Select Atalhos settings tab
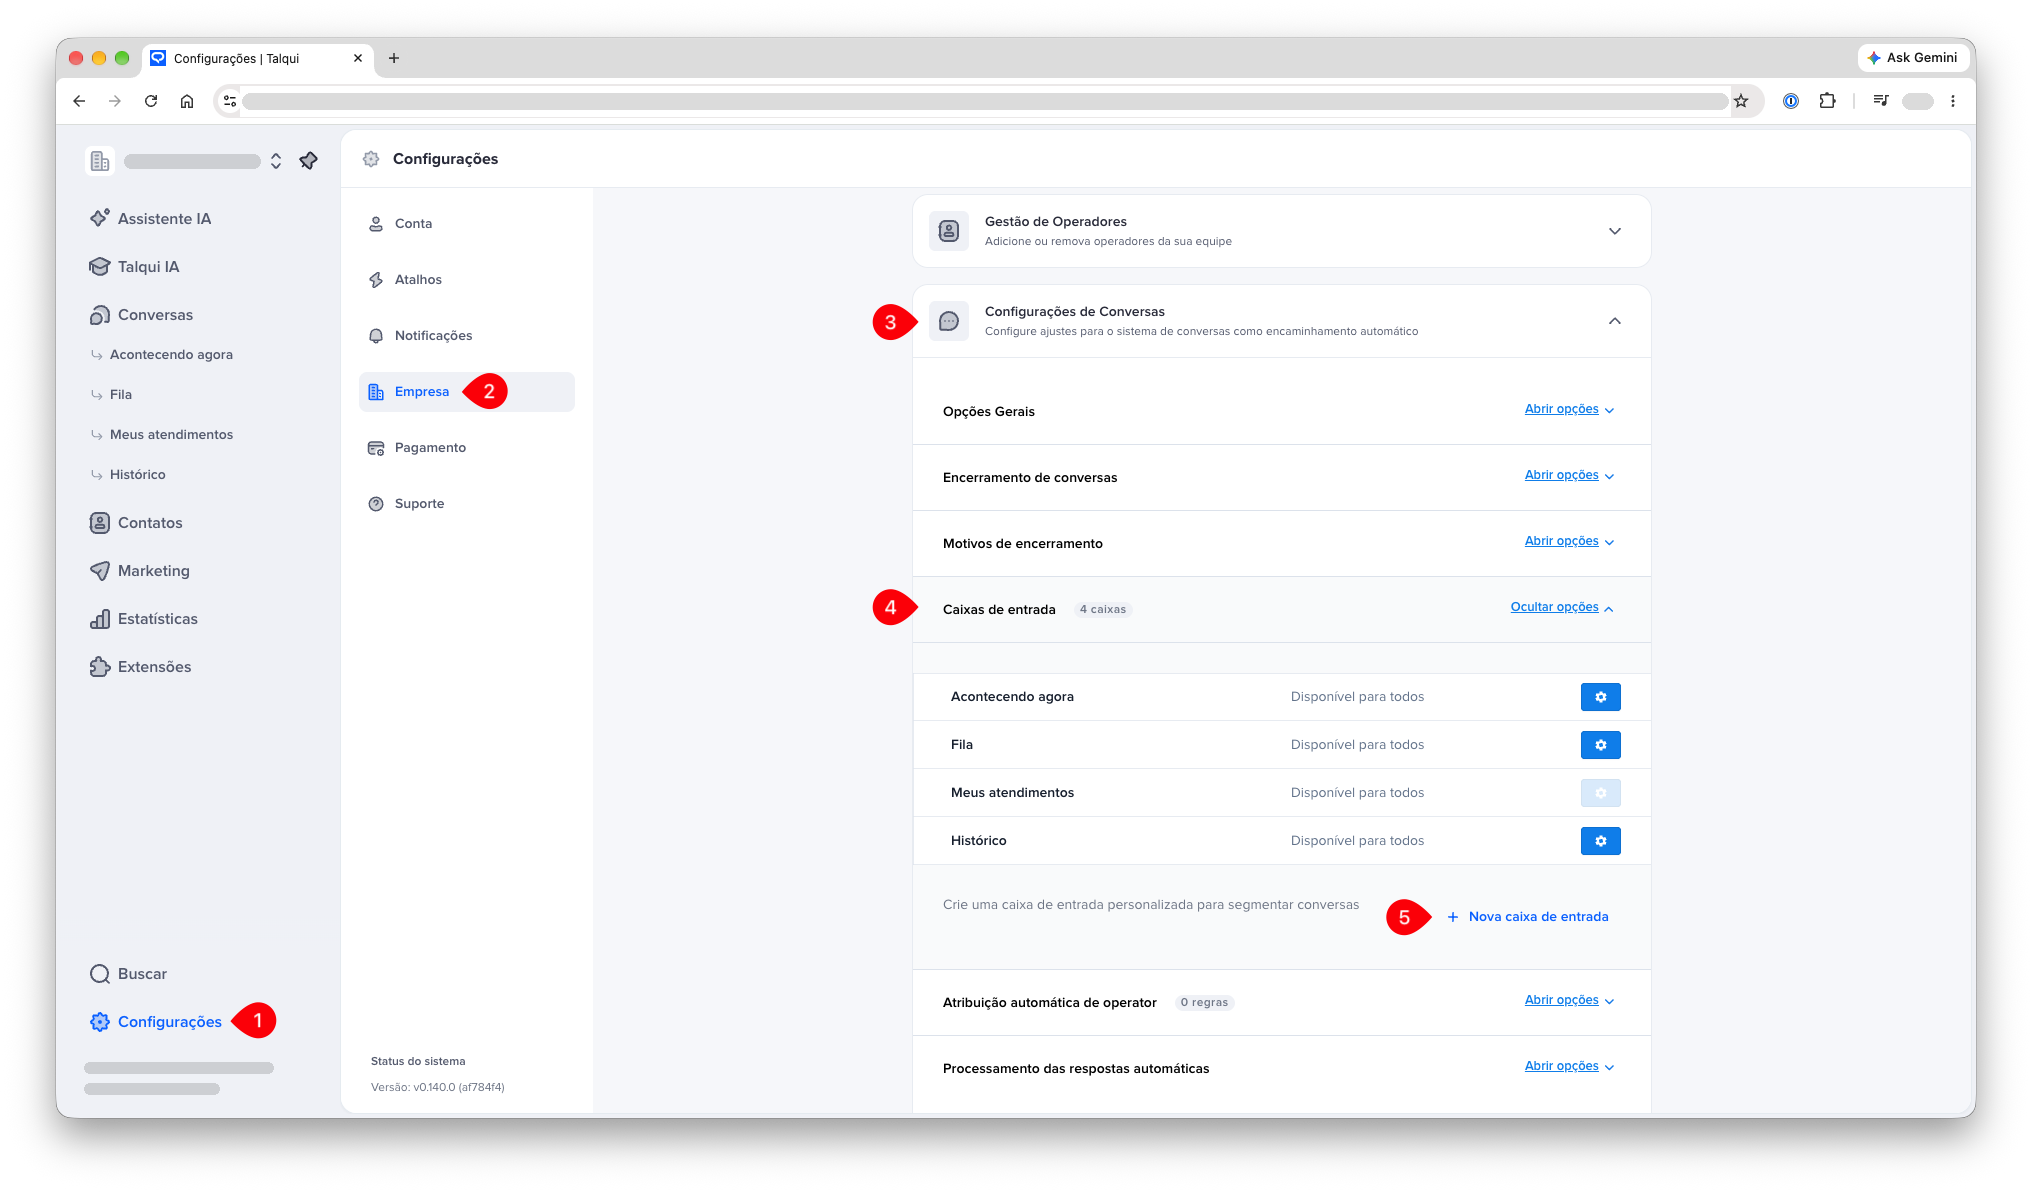This screenshot has height=1192, width=2032. pos(466,280)
